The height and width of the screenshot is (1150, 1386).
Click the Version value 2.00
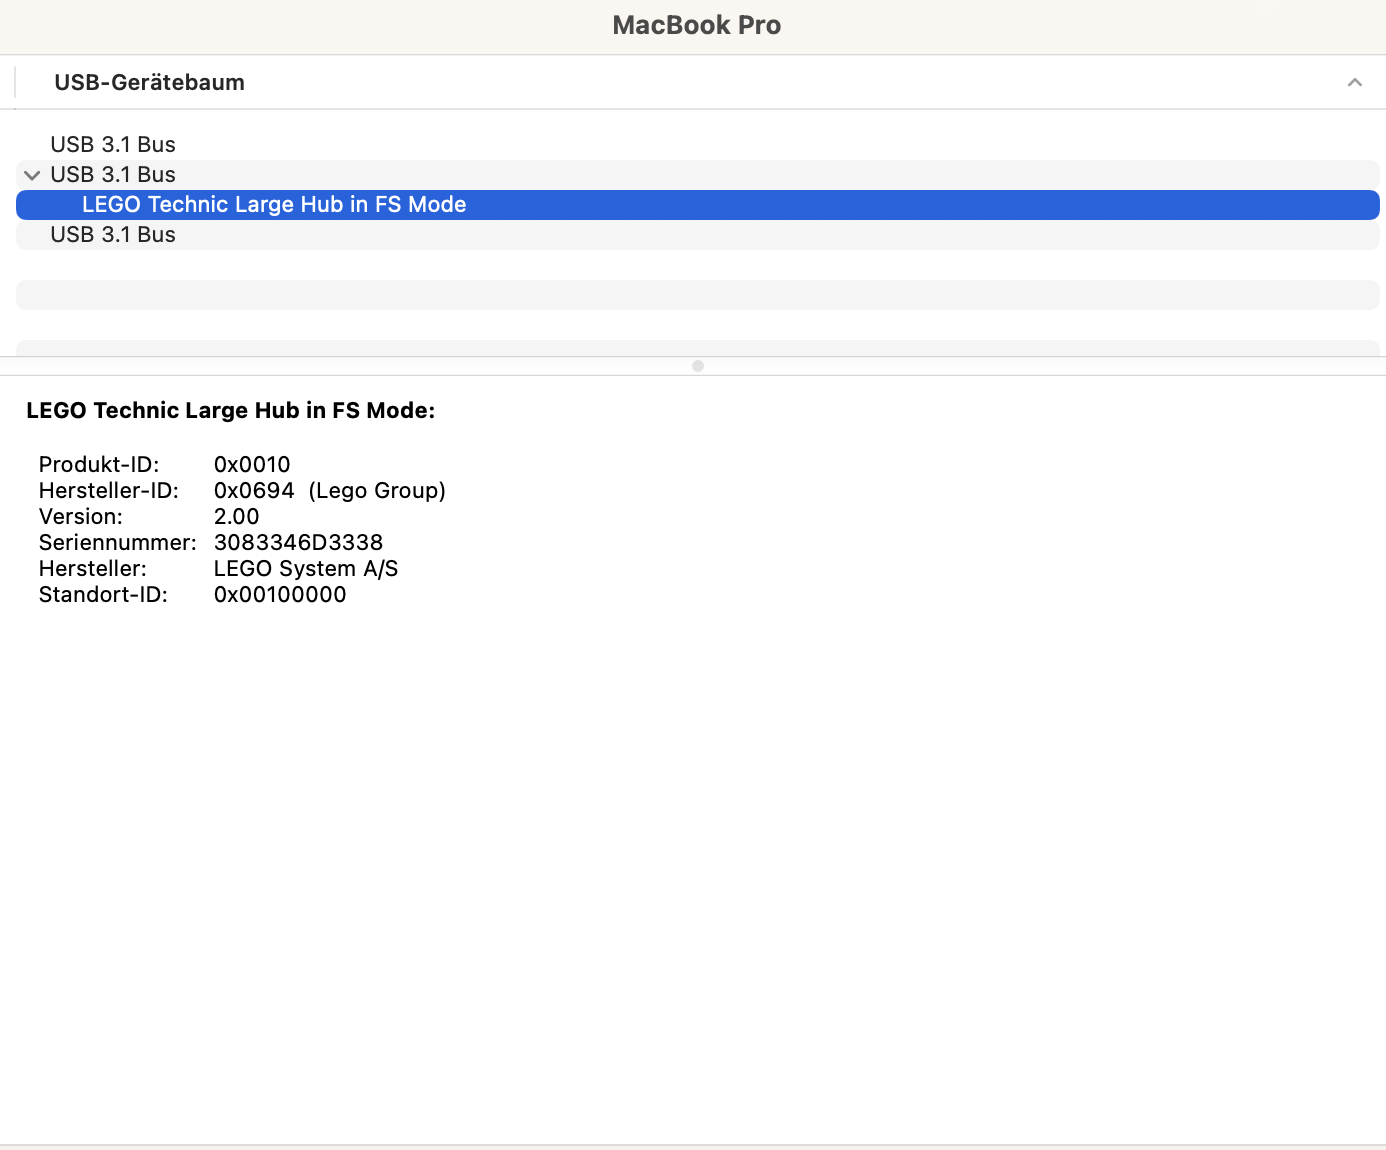tap(236, 516)
